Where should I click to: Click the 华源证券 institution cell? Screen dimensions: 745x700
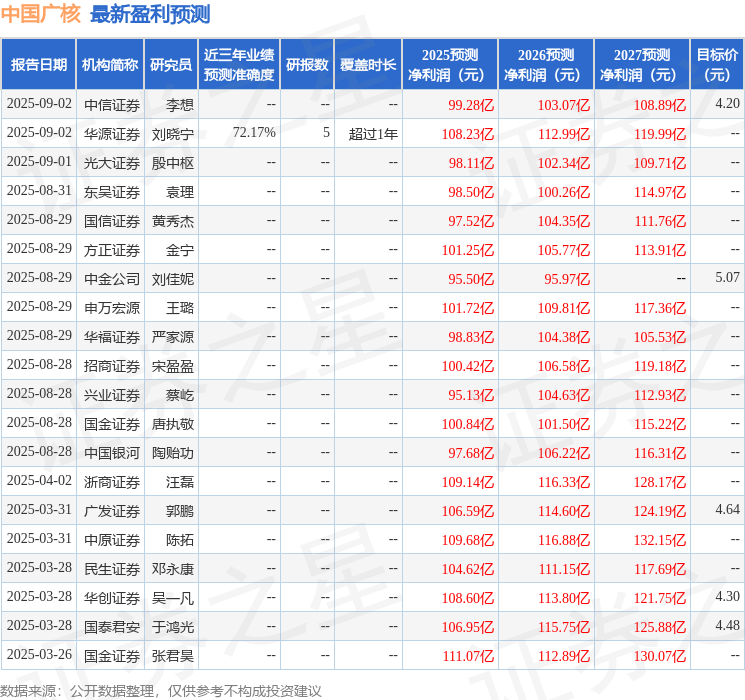[112, 134]
